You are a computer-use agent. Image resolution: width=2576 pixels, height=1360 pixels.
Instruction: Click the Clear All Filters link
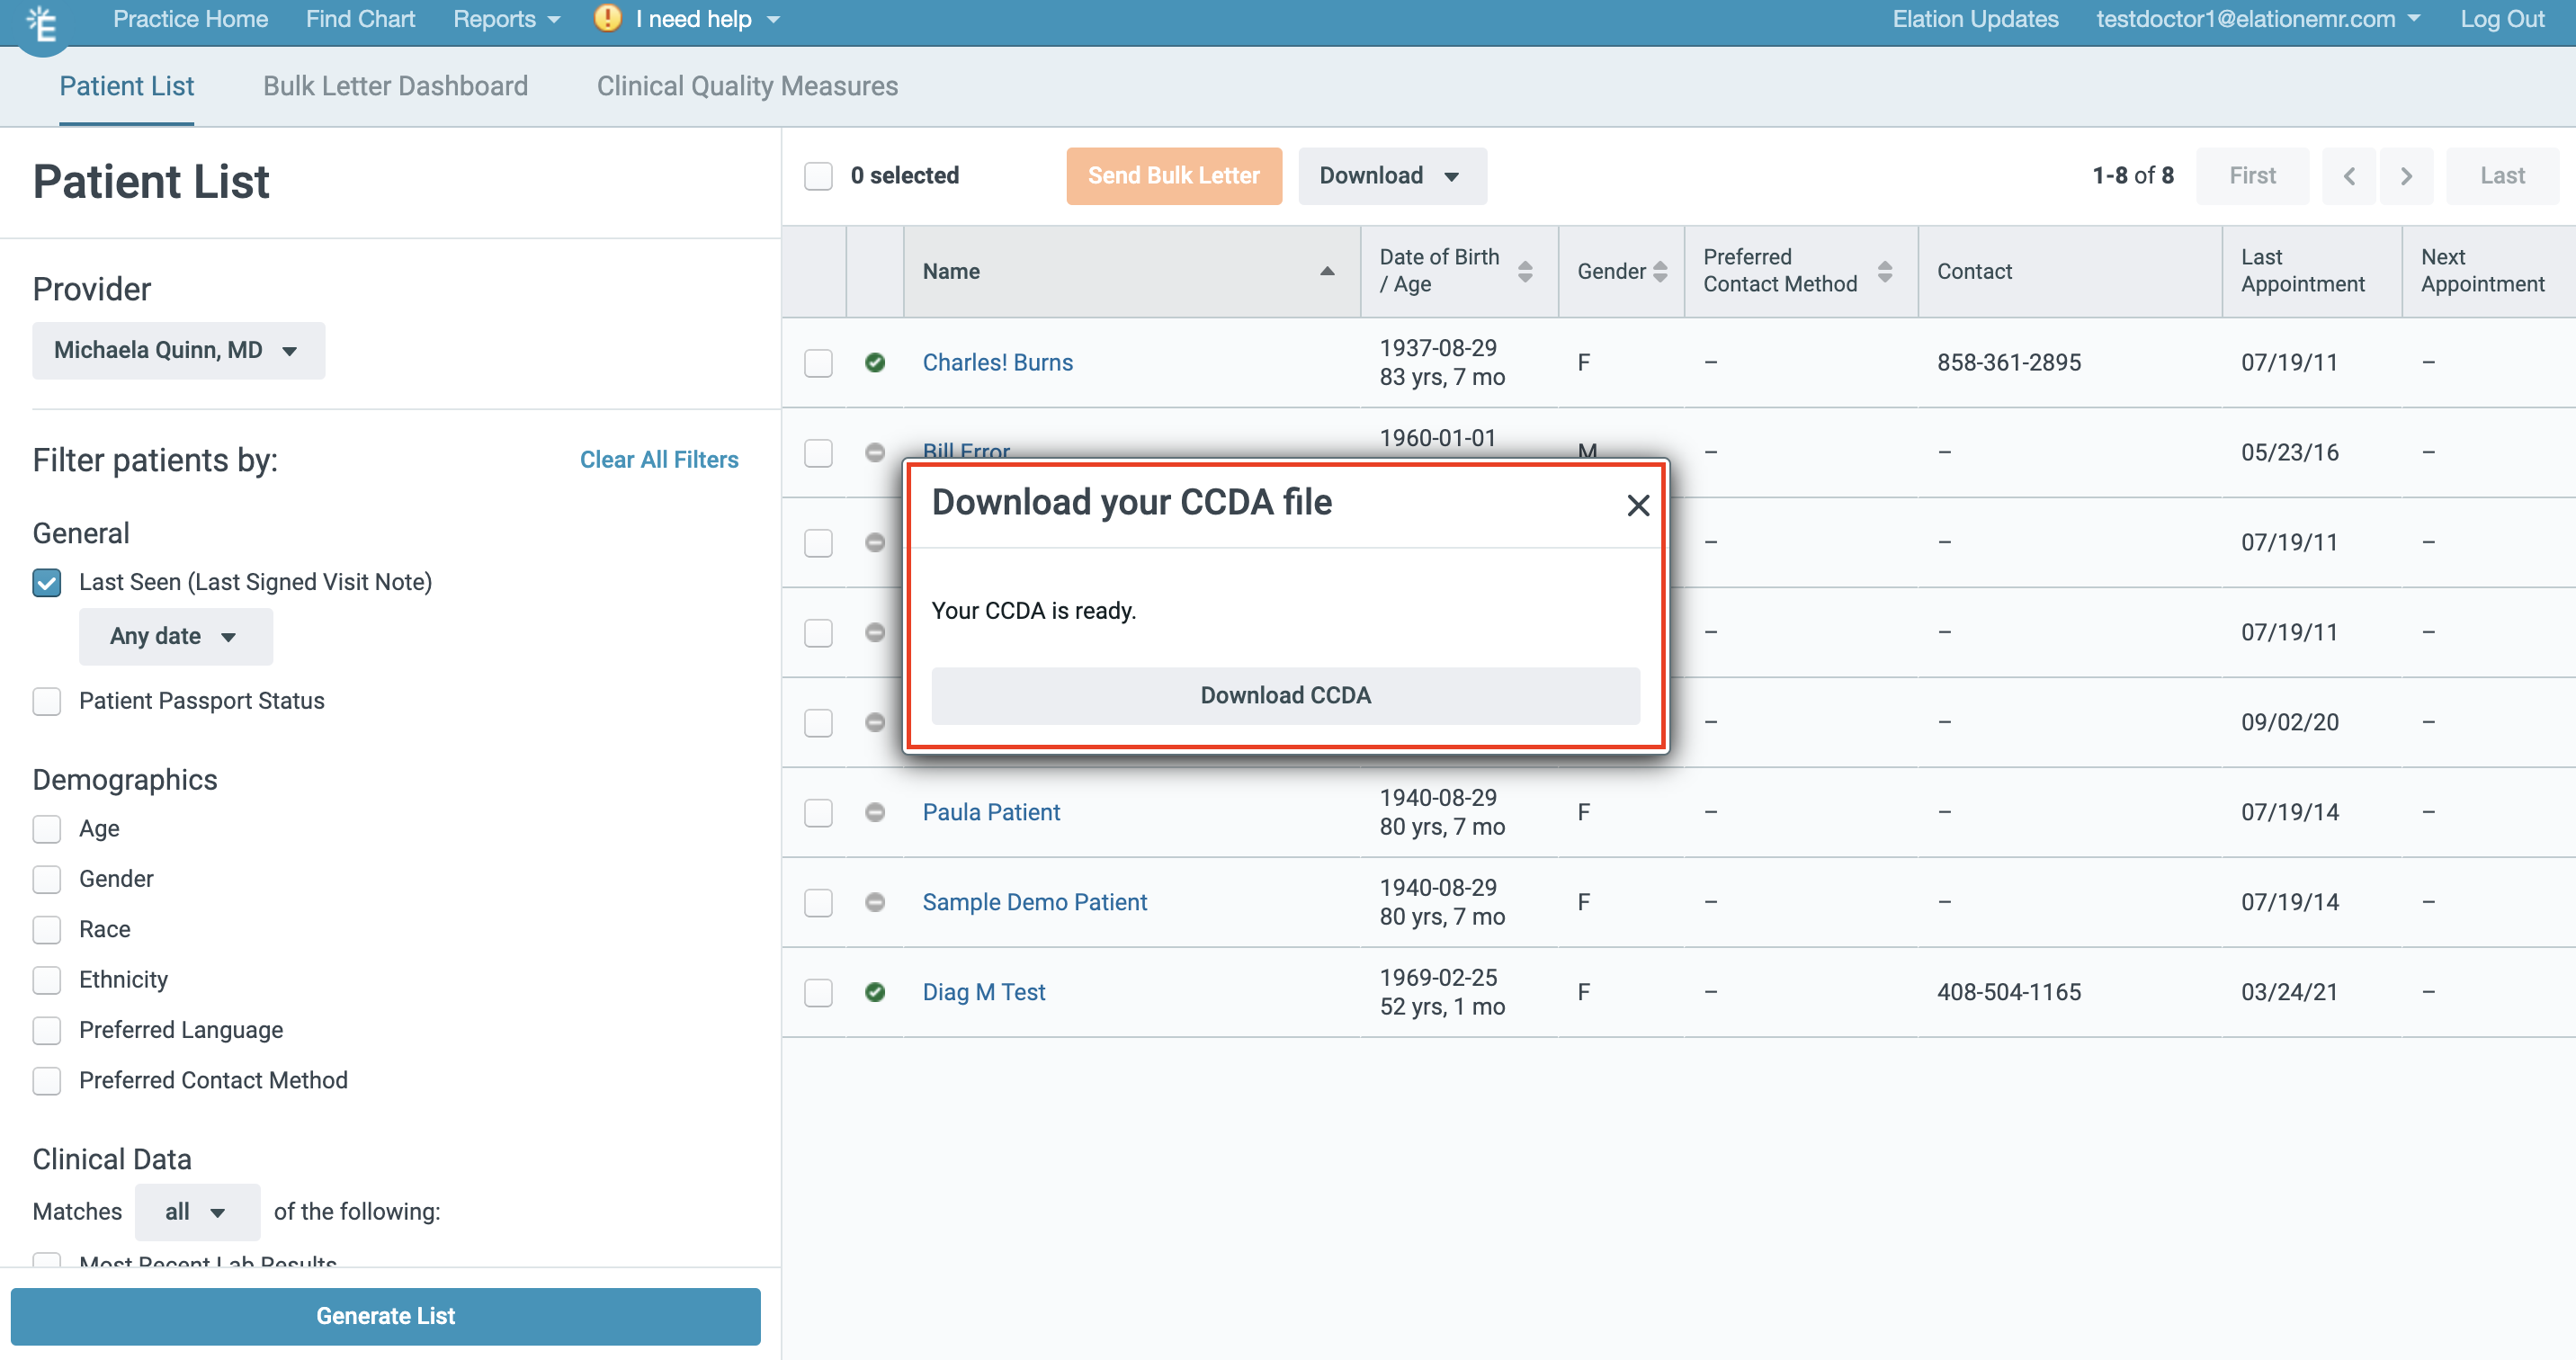coord(659,459)
